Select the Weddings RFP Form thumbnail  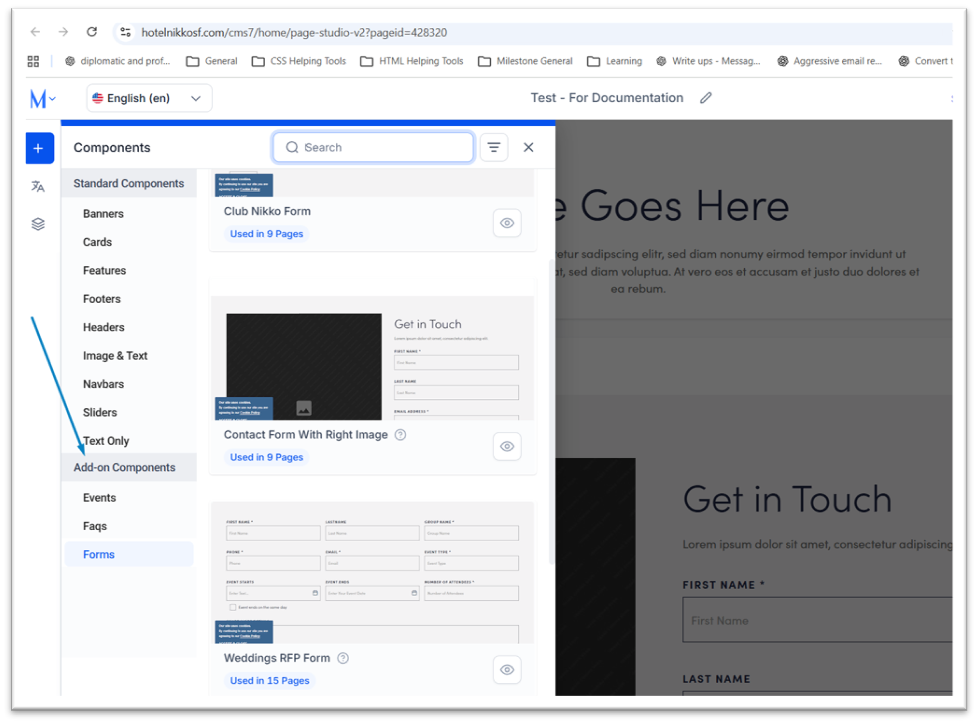click(x=372, y=572)
